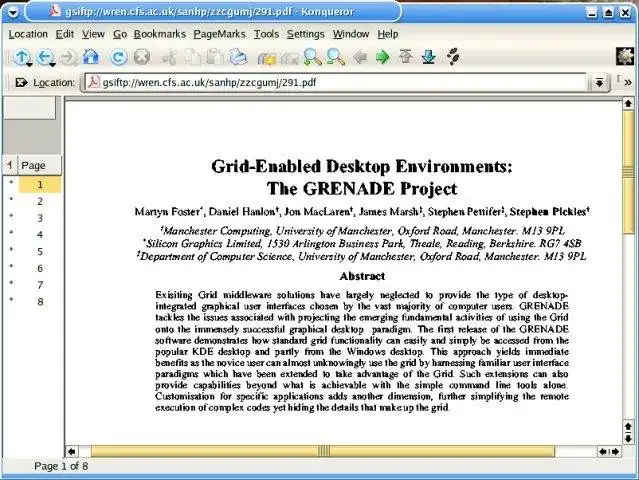Click the Copy toolbar icon
639x480 pixels.
pos(192,57)
